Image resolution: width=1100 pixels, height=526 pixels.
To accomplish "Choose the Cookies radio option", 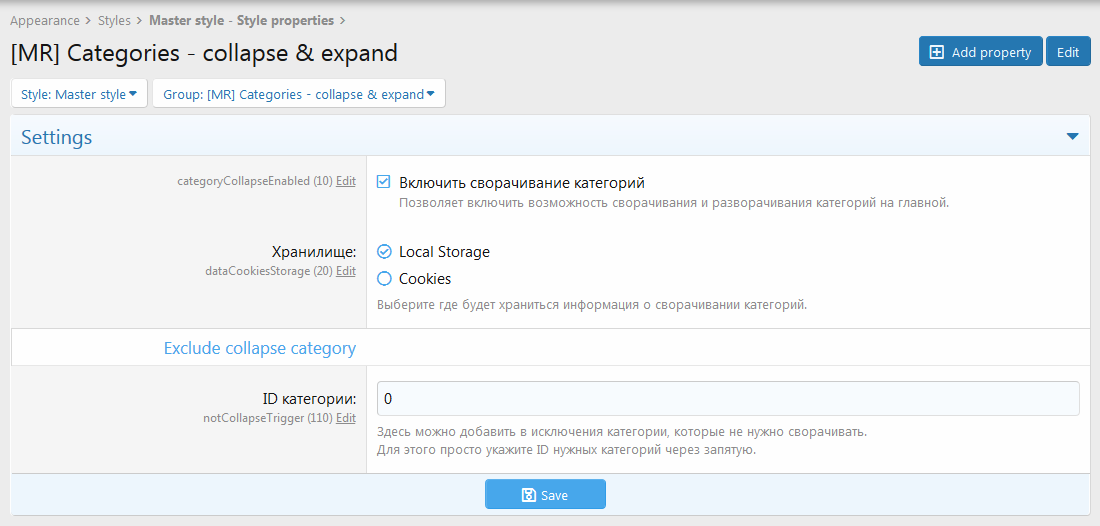I will tap(384, 279).
